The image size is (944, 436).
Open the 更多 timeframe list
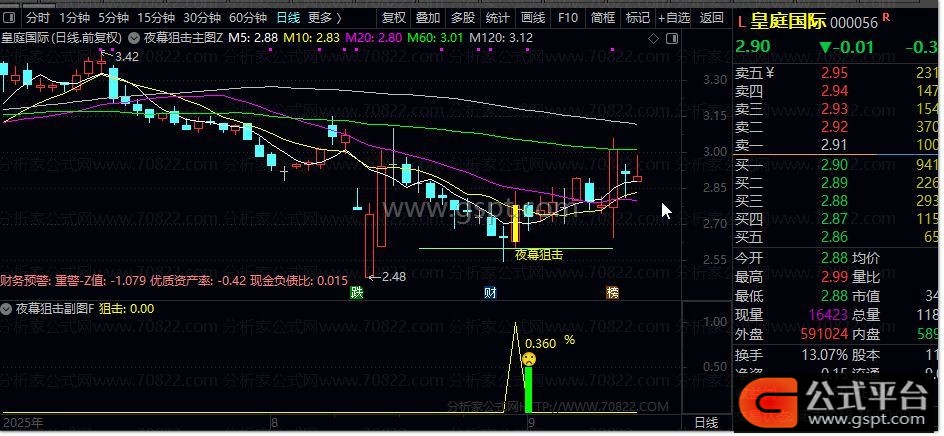[x=324, y=17]
